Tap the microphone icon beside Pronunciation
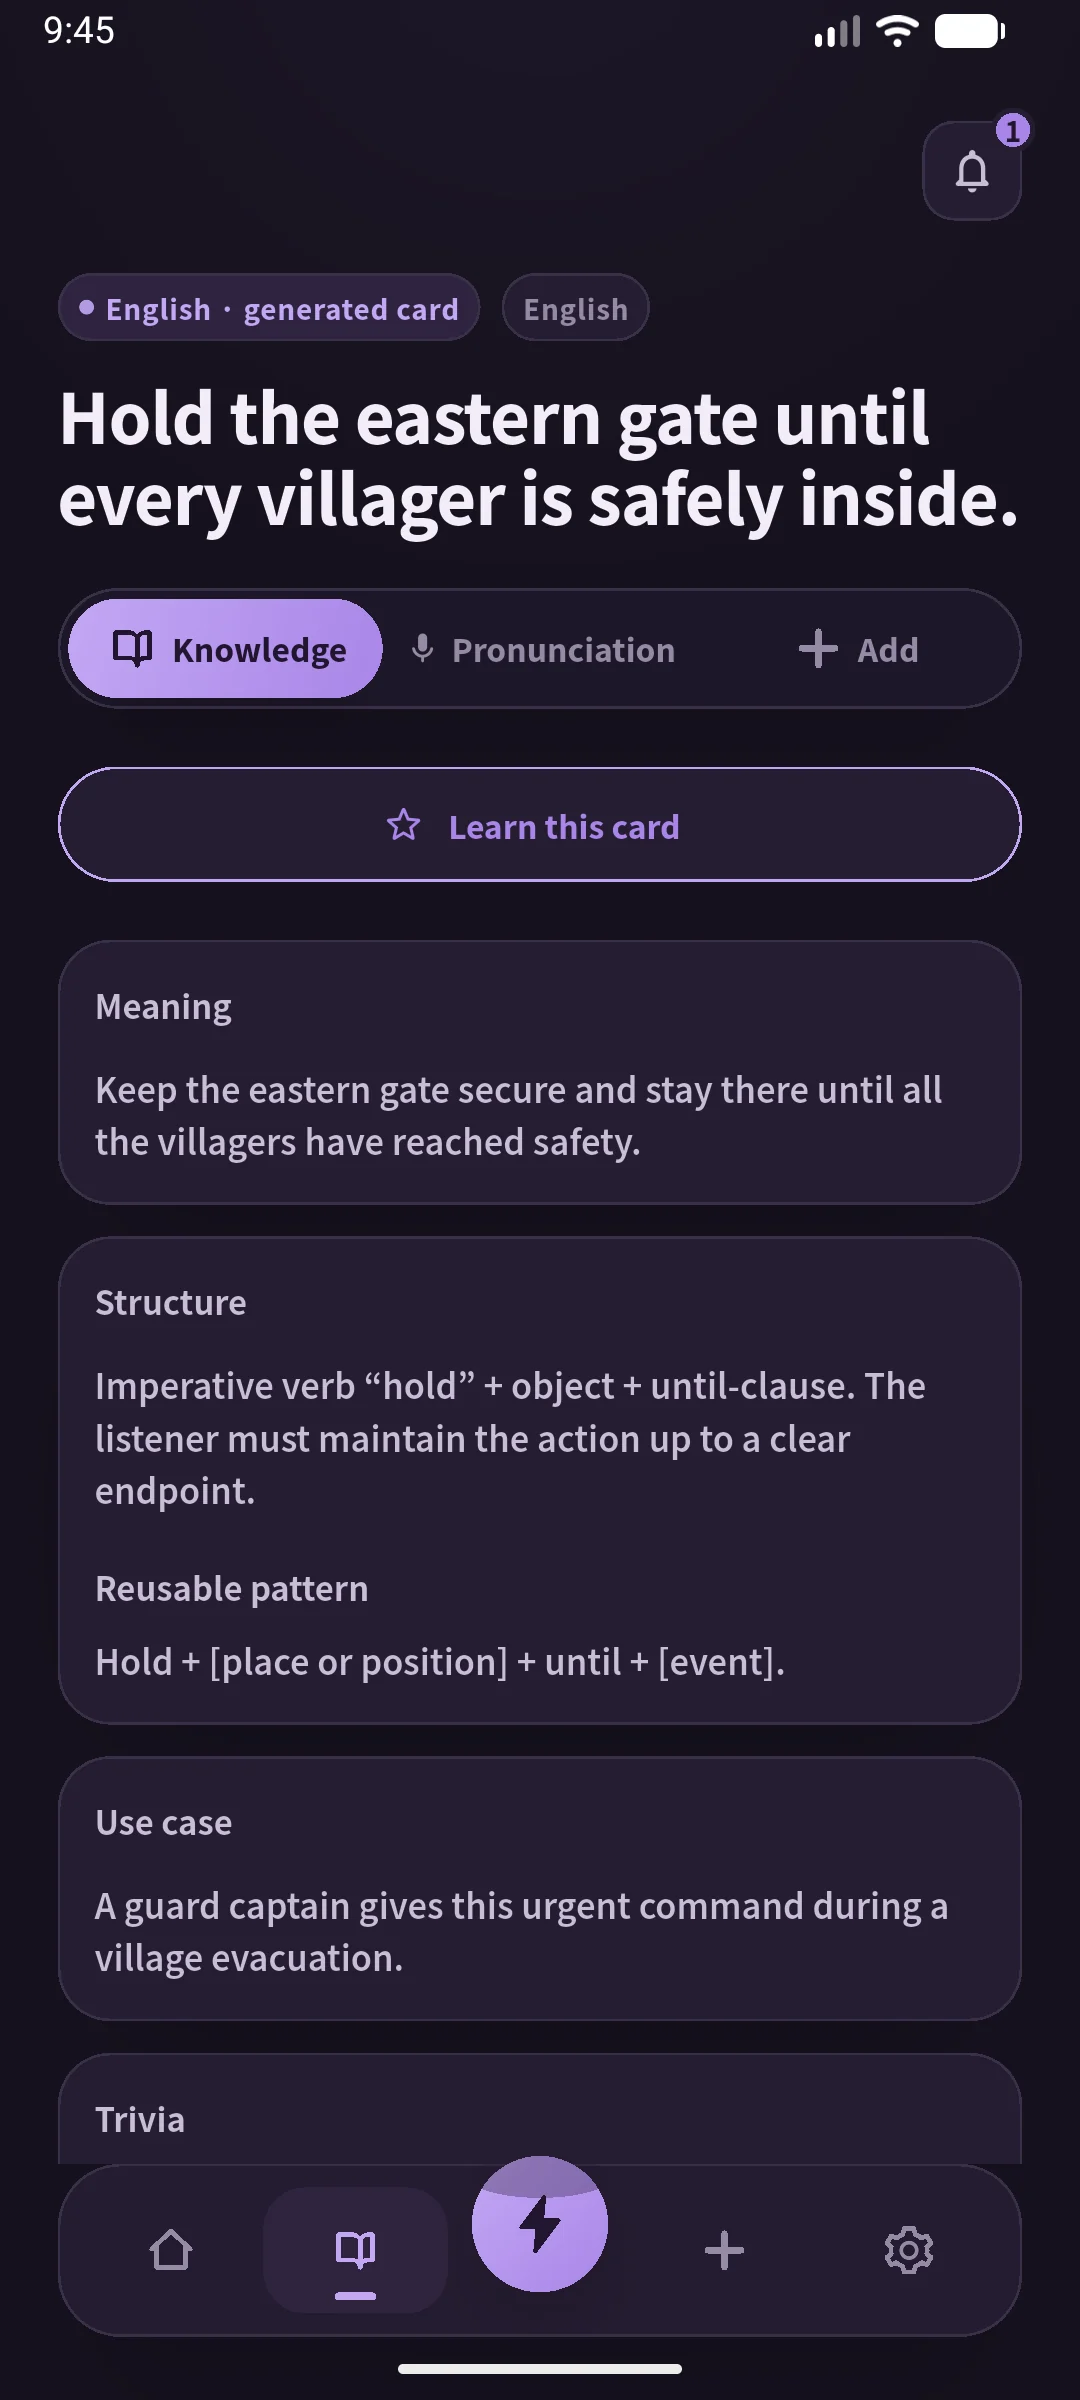The image size is (1080, 2400). (423, 649)
